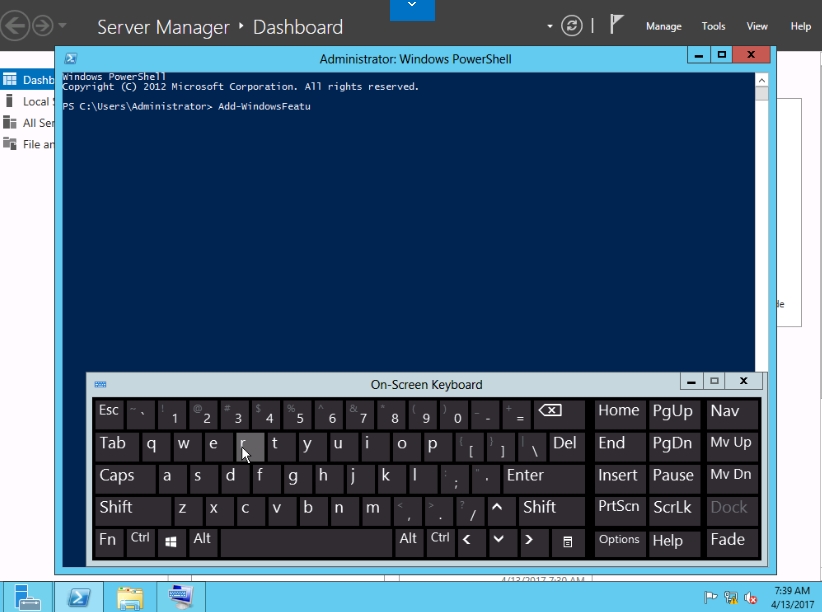The width and height of the screenshot is (822, 612).
Task: Open the navigation history dropdown beside the forward arrow
Action: click(65, 26)
